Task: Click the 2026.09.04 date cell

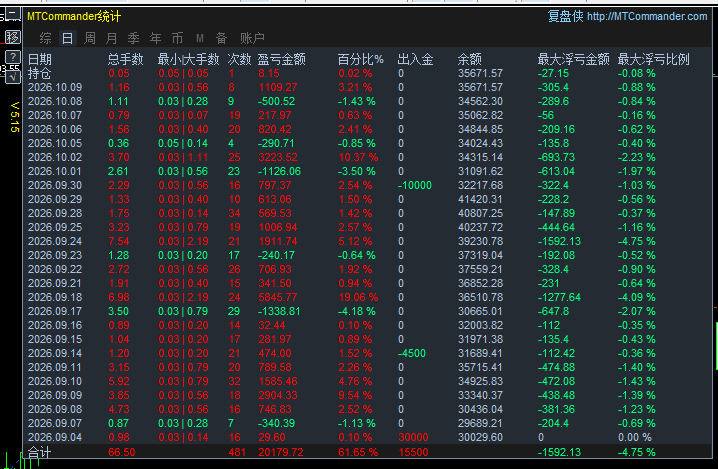Action: (x=55, y=437)
